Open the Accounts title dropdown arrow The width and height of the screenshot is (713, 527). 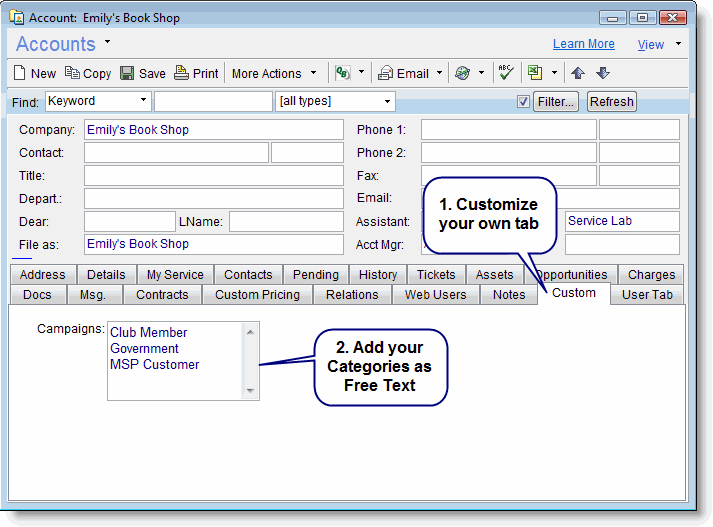(x=108, y=42)
